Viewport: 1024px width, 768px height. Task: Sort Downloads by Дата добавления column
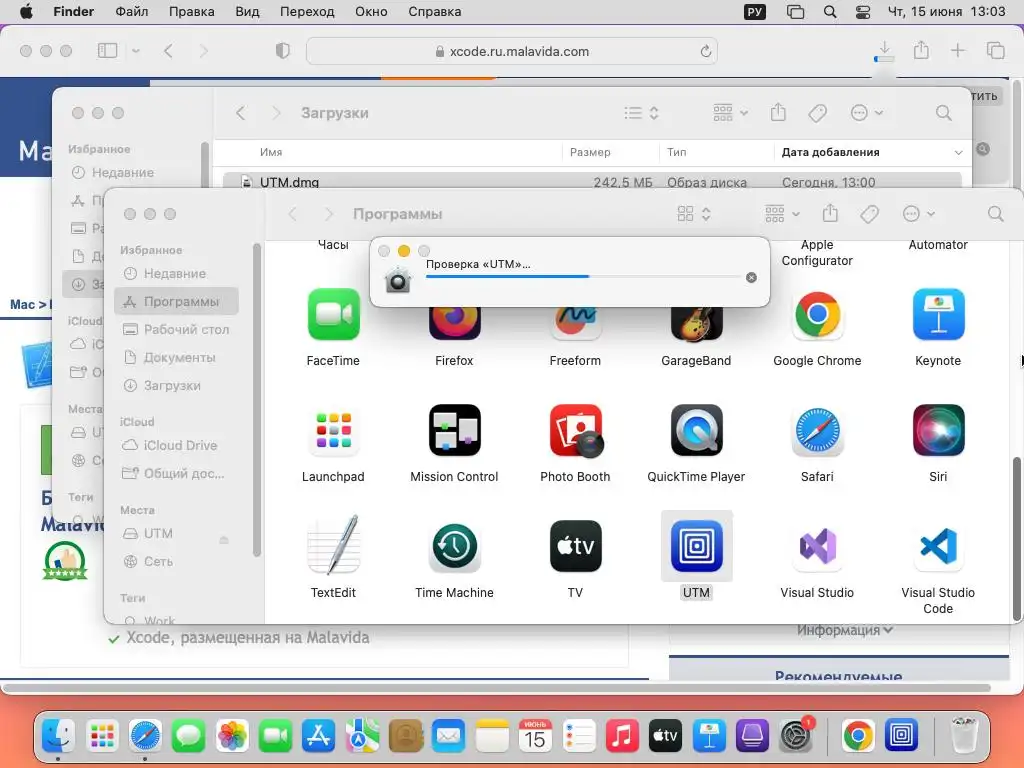pos(872,152)
